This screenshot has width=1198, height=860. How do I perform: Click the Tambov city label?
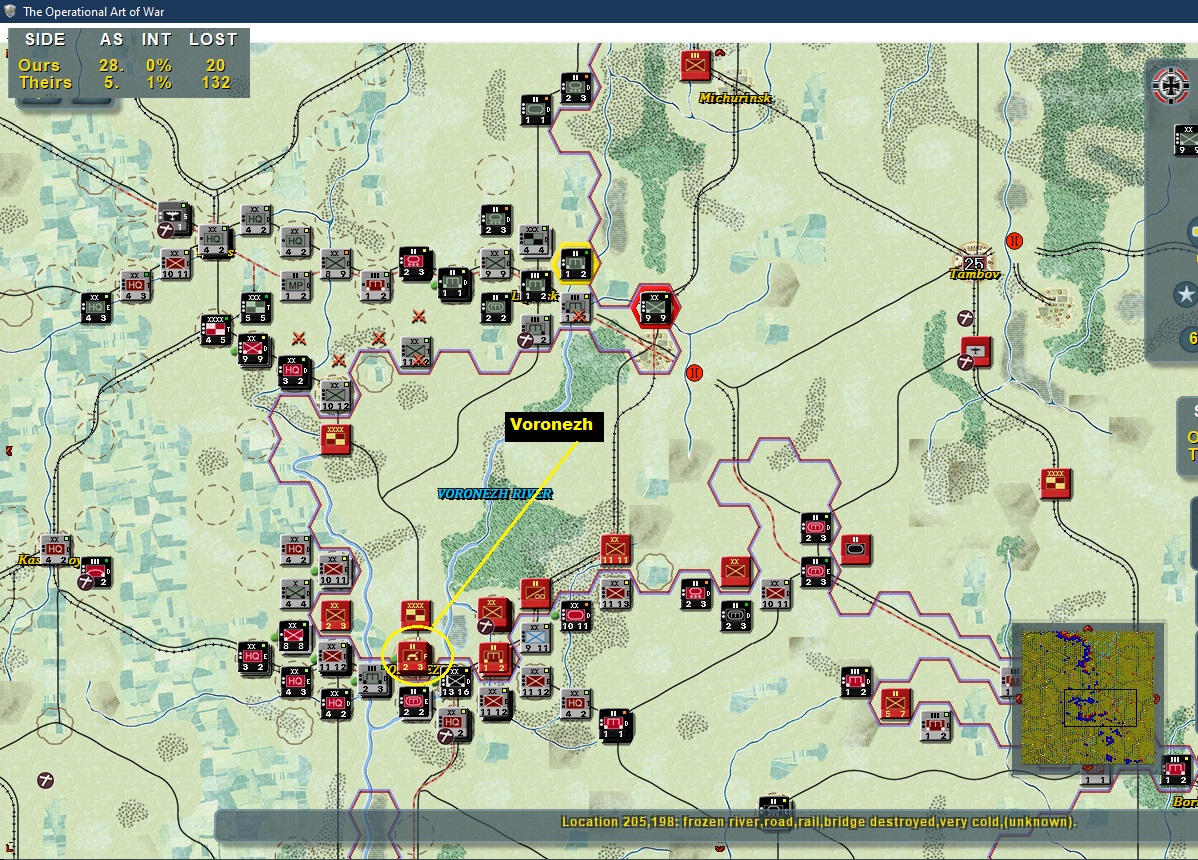pyautogui.click(x=974, y=274)
